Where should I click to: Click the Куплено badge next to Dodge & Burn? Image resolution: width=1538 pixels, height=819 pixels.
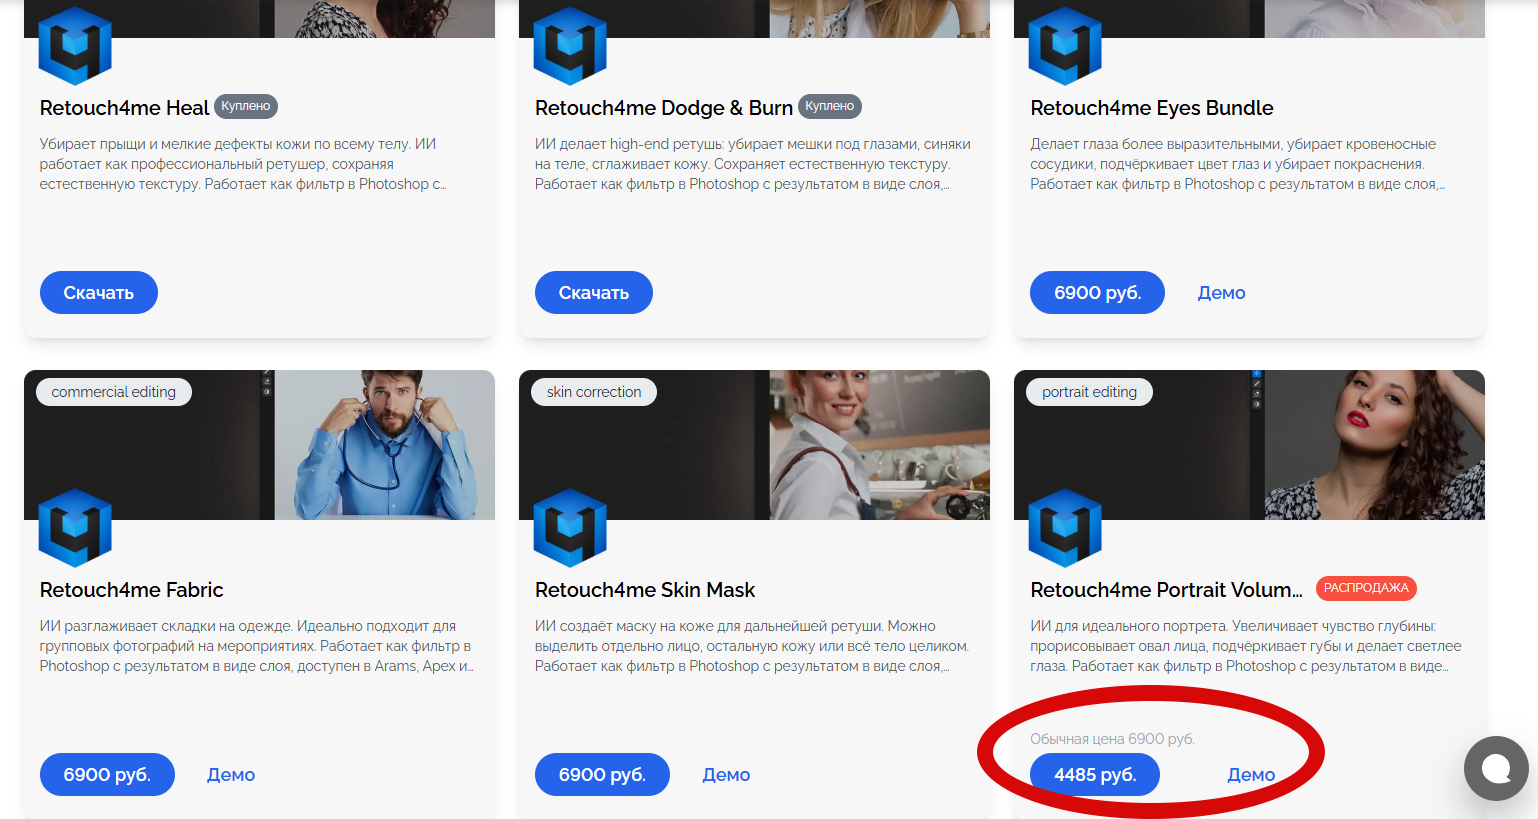pos(830,106)
